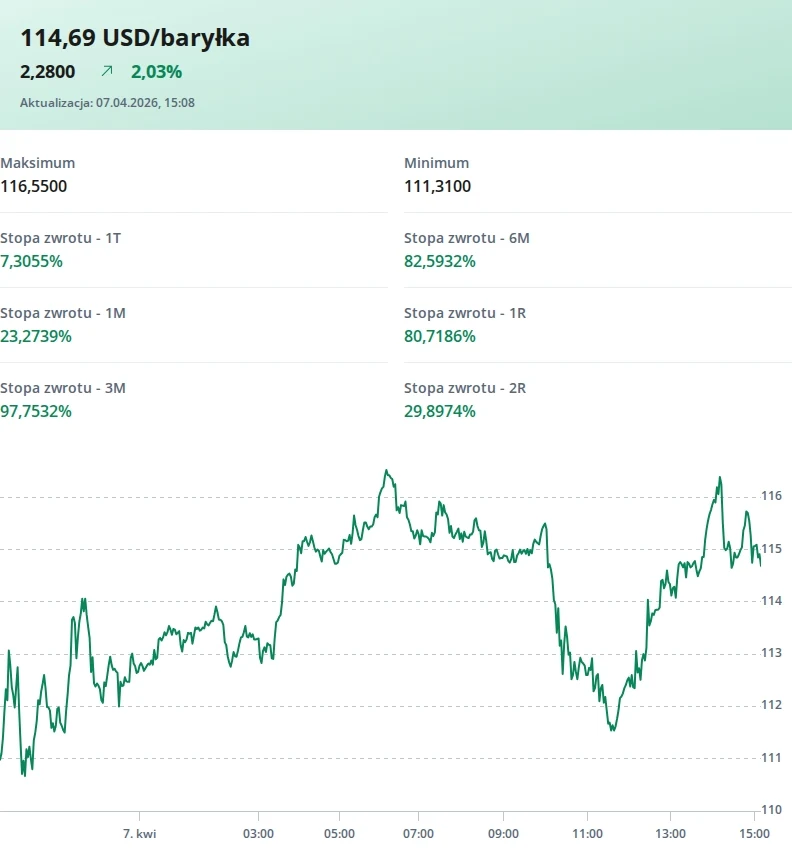Click the Stopa zwrotu - 1R label

coord(464,313)
